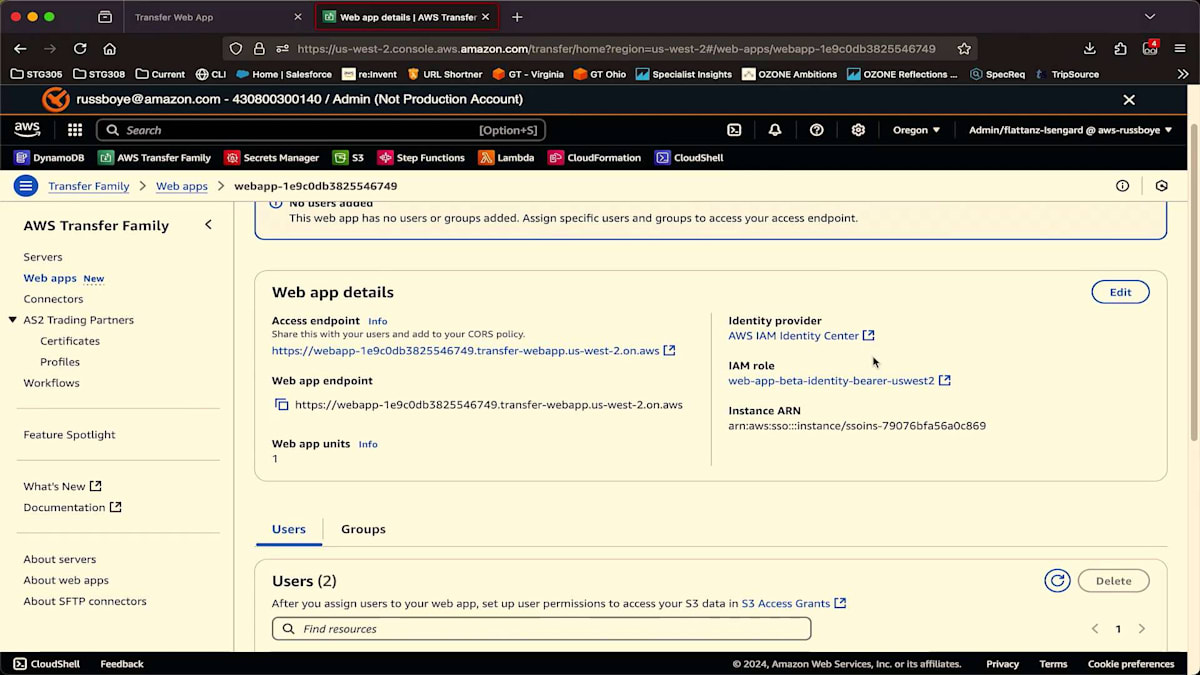Open AWS Transfer Family favorite shortcut
The width and height of the screenshot is (1200, 675).
coord(155,158)
